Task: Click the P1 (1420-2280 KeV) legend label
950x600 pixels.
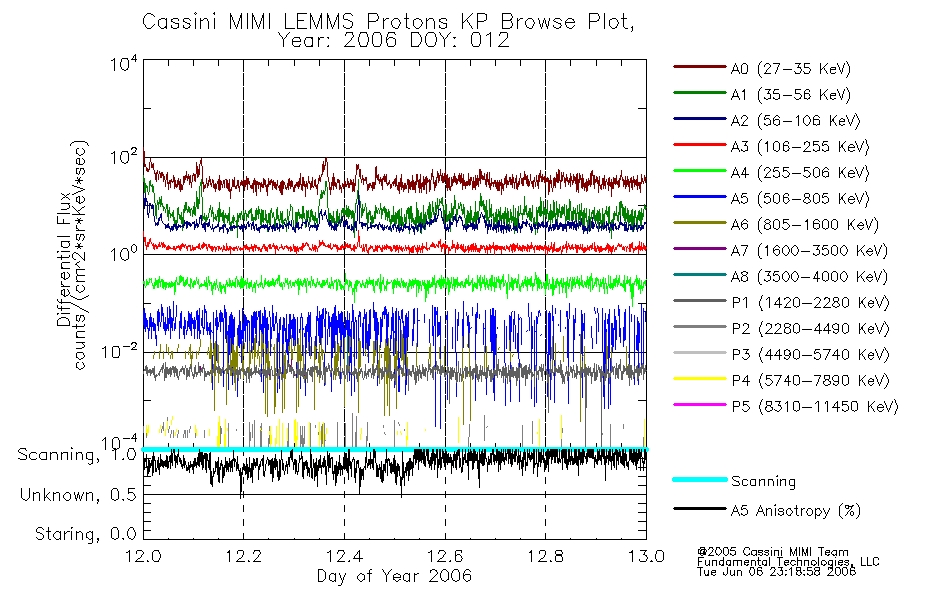Action: 810,302
